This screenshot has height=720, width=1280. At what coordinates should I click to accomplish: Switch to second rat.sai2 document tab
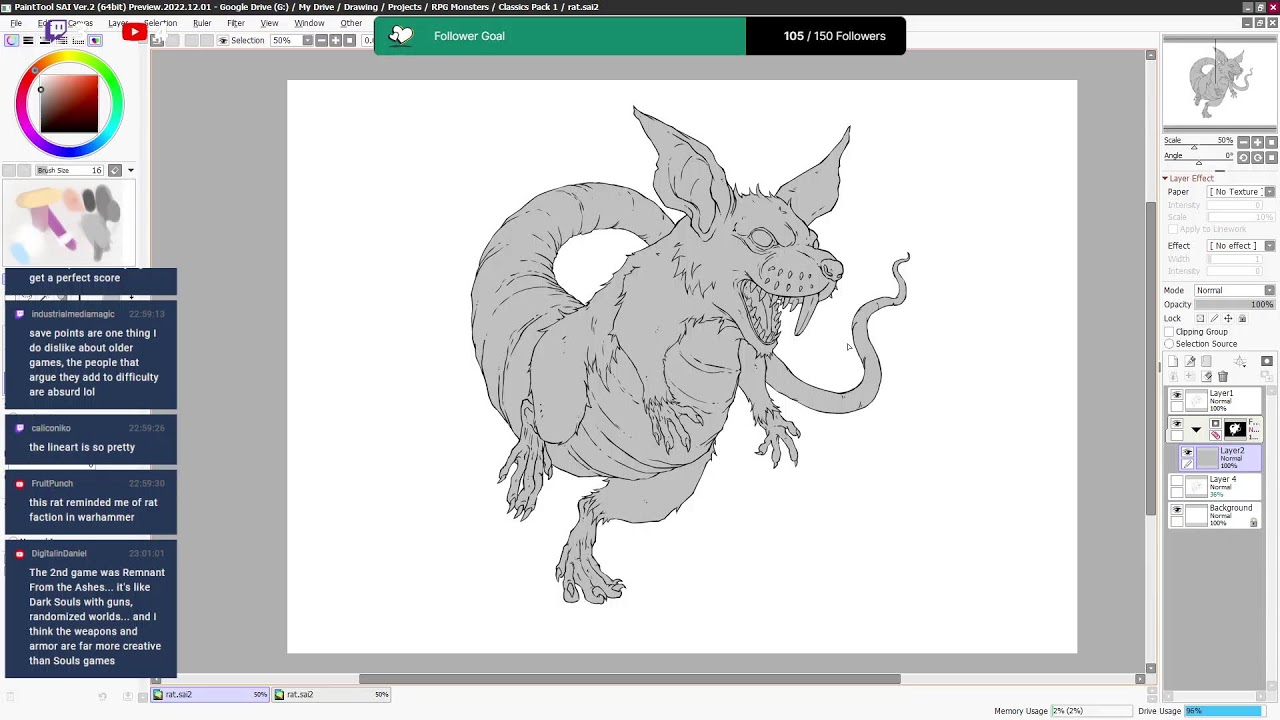333,694
